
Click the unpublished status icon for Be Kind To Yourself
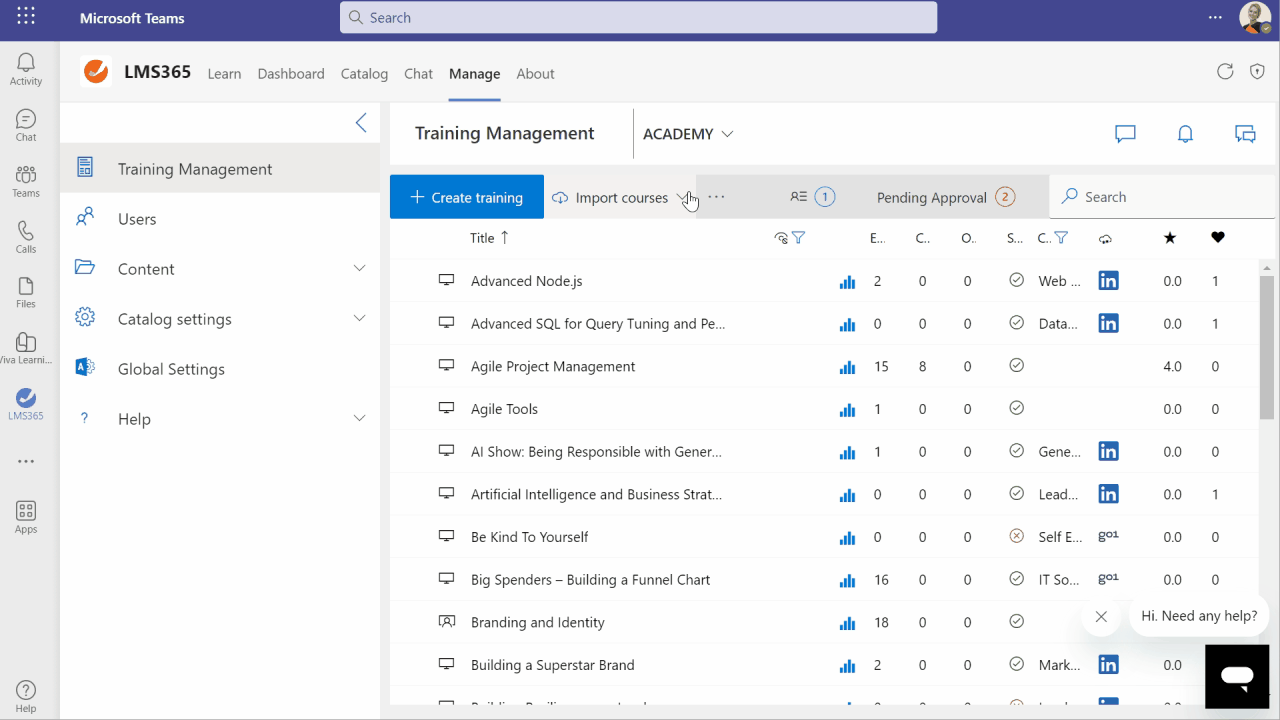pos(1017,536)
